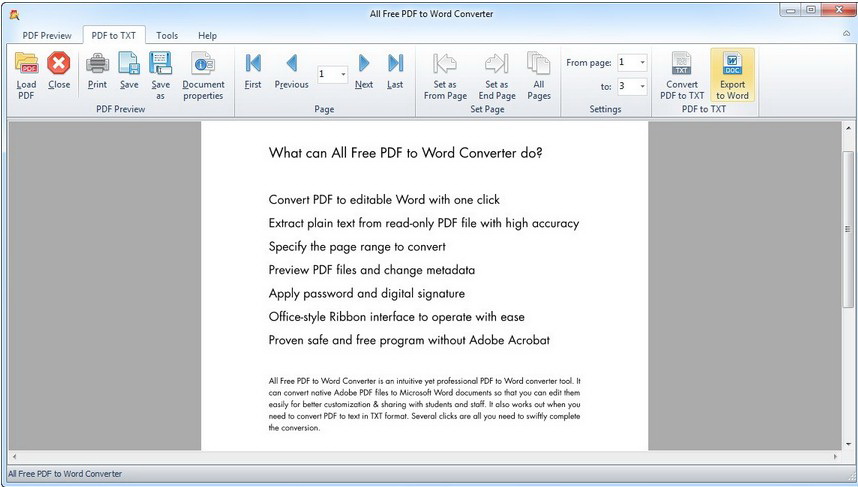Click Export to Word
This screenshot has height=487, width=858.
(x=732, y=76)
